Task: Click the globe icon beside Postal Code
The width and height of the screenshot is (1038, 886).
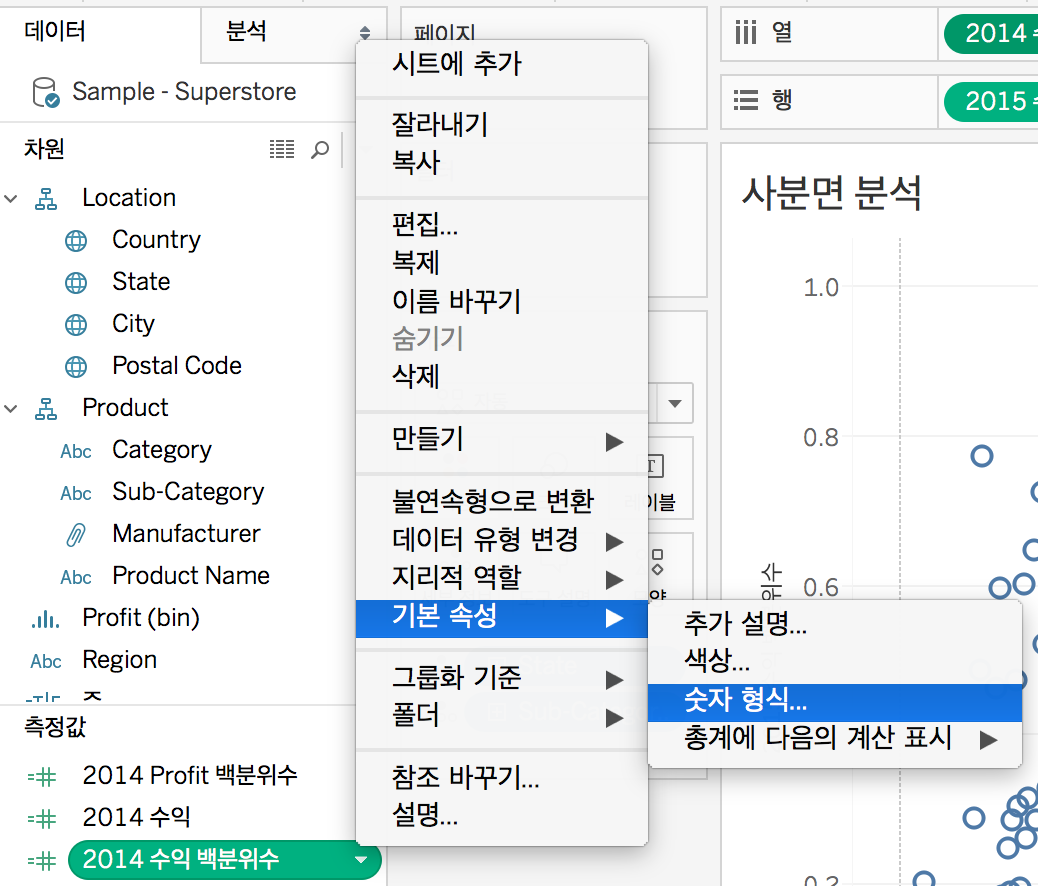Action: click(75, 366)
